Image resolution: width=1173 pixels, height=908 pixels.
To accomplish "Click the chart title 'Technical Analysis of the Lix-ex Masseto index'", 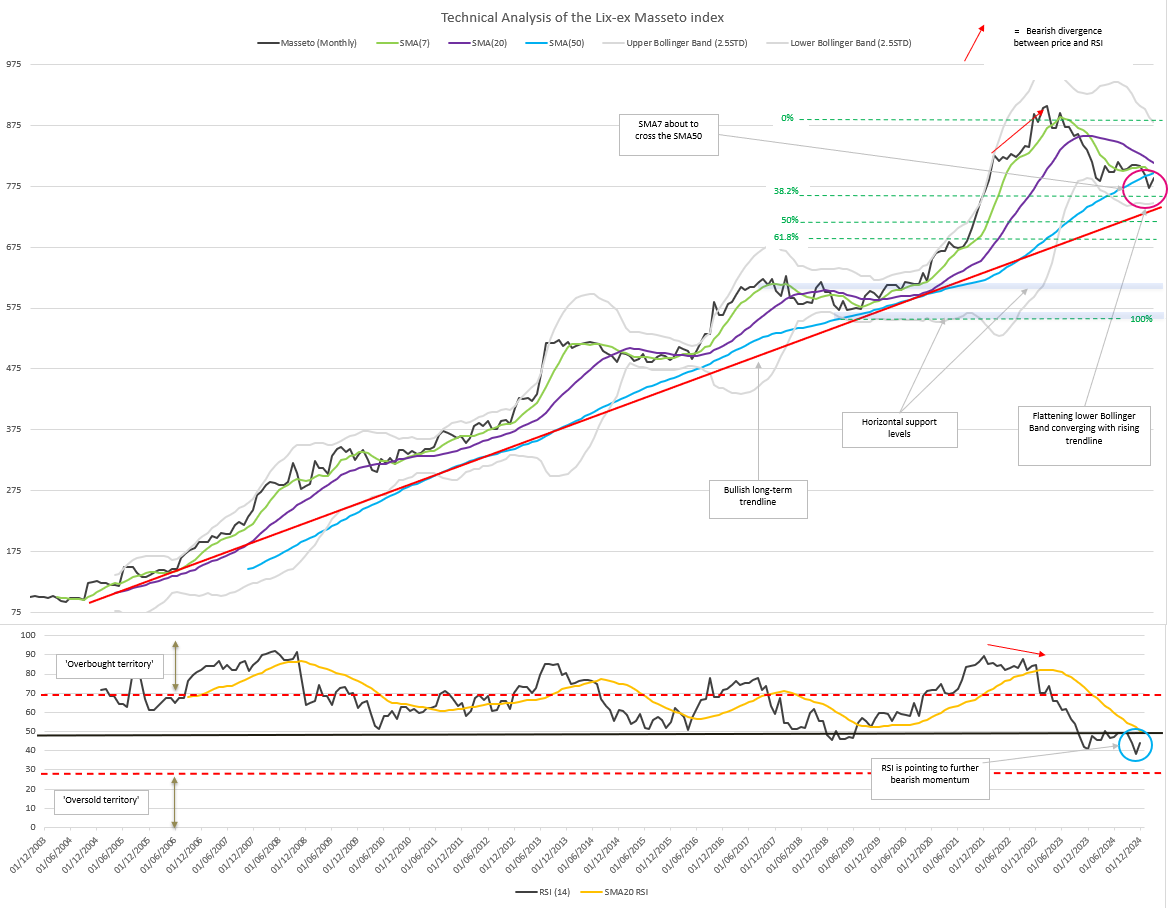I will [x=582, y=17].
